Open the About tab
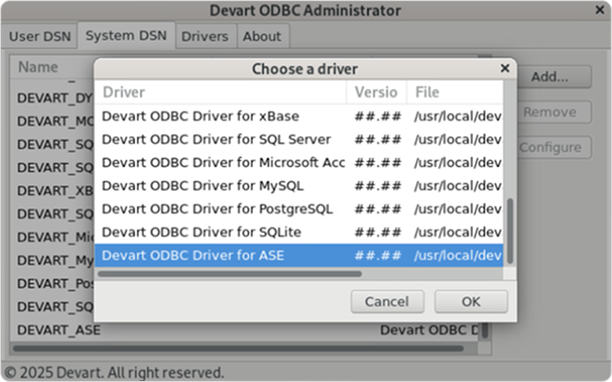The width and height of the screenshot is (612, 382). [x=262, y=36]
